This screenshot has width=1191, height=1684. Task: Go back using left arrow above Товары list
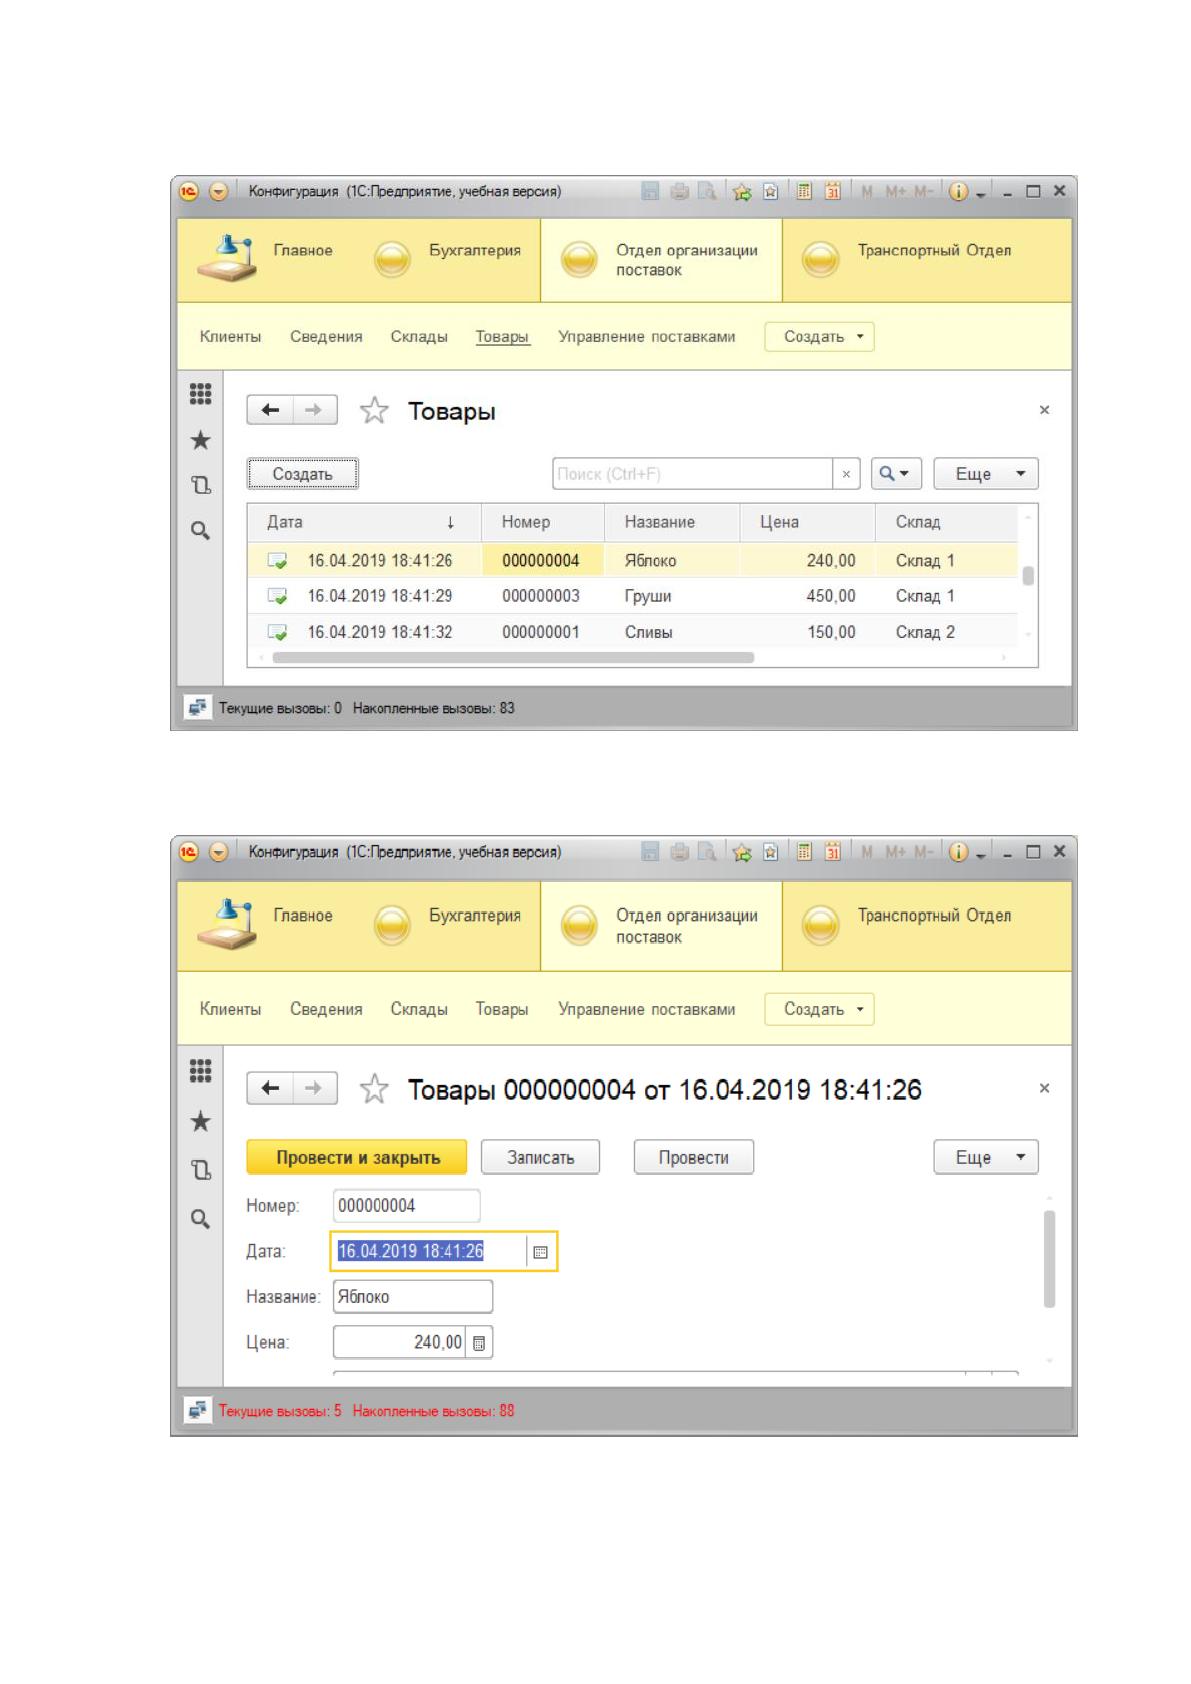270,410
